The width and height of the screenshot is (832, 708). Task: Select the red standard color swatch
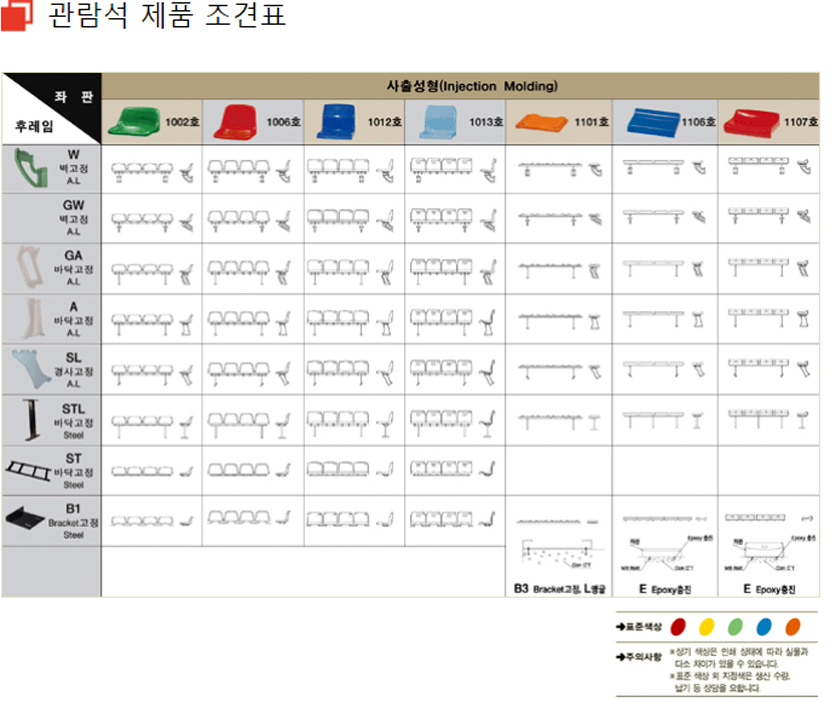(678, 626)
